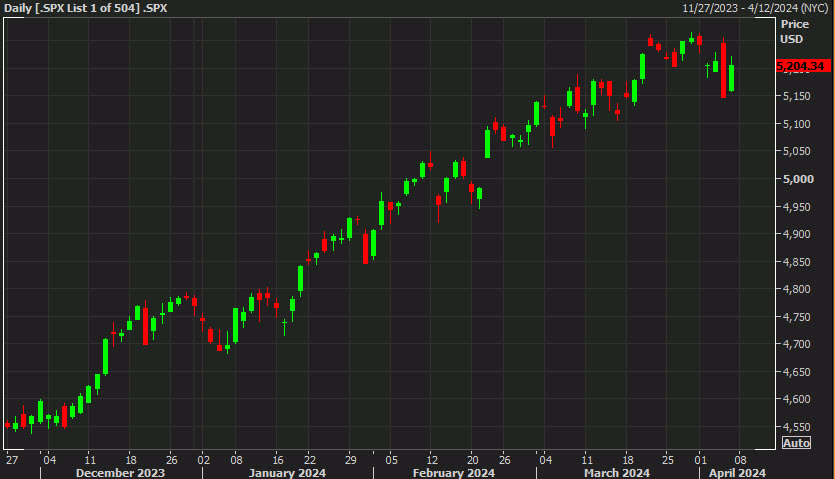The image size is (835, 479).
Task: Click the 'December 2023' month label
Action: [120, 473]
